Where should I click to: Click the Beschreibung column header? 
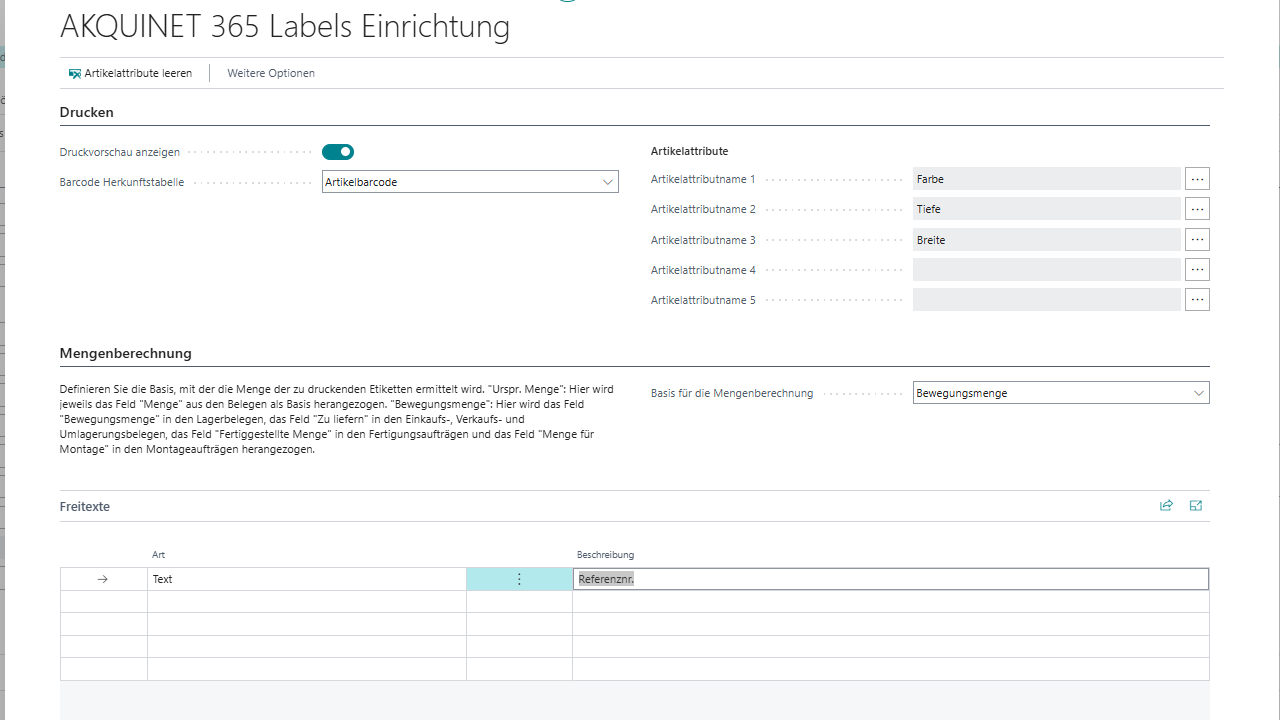[605, 555]
